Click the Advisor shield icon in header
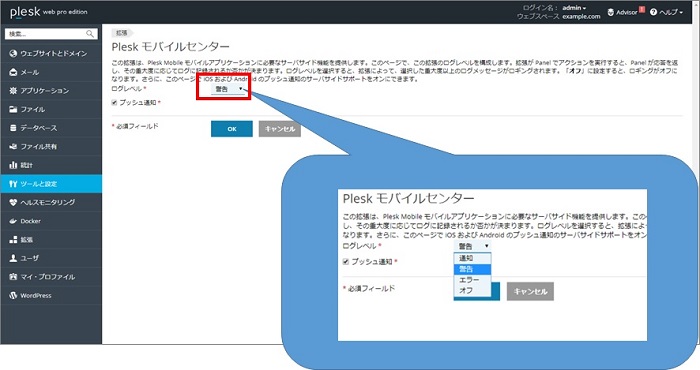This screenshot has height=370, width=700. click(611, 12)
